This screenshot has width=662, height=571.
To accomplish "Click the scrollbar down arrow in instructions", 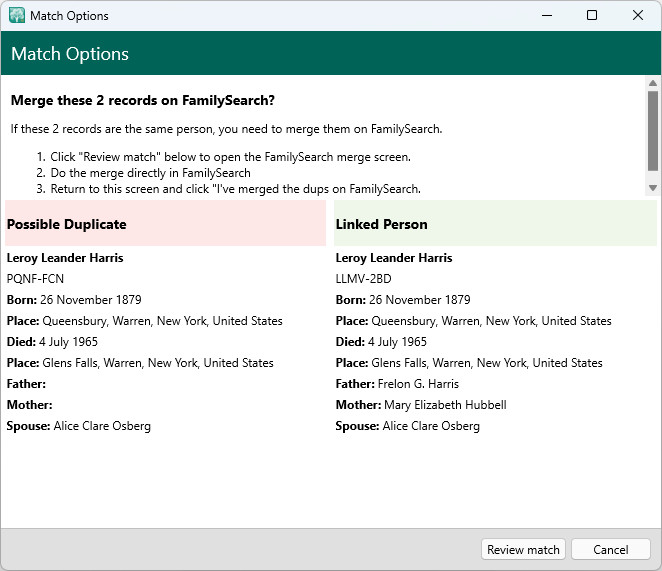I will [653, 188].
